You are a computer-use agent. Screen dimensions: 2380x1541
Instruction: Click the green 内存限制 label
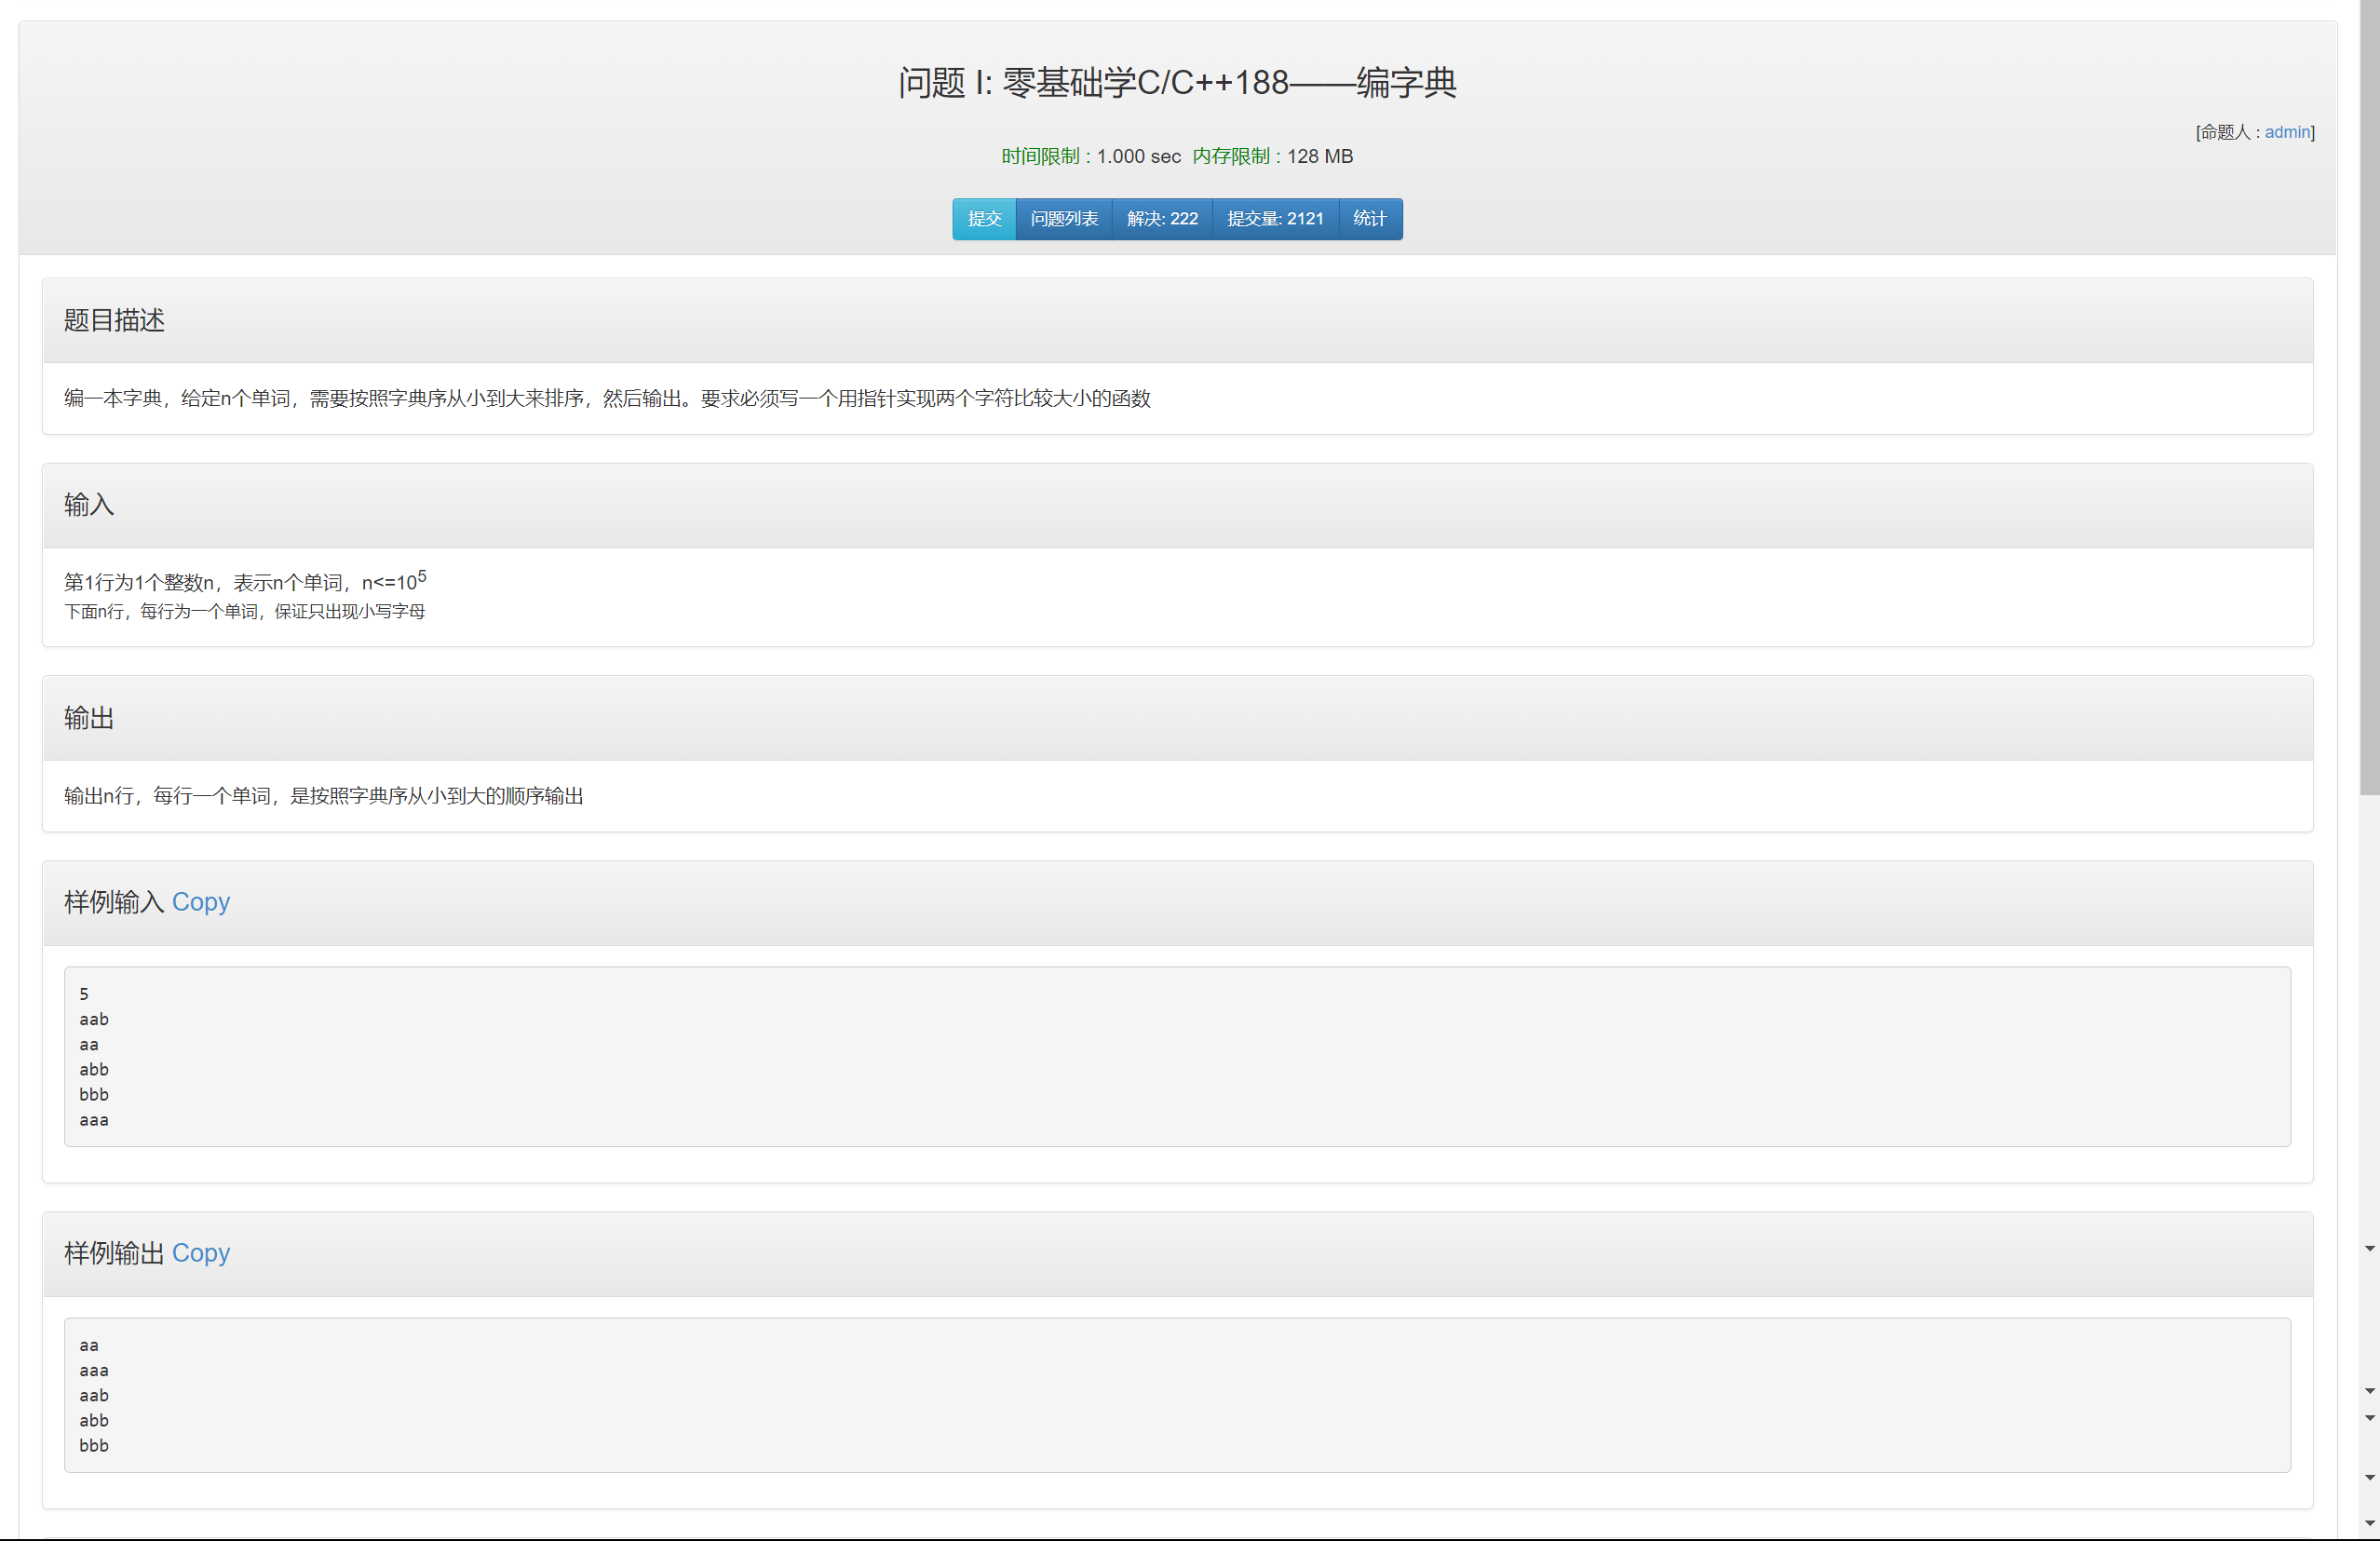tap(1230, 156)
